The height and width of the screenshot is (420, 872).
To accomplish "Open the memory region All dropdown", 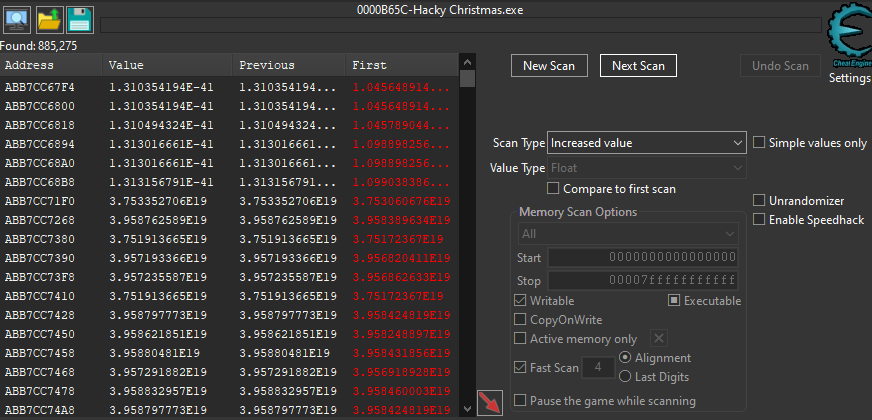I will click(628, 234).
